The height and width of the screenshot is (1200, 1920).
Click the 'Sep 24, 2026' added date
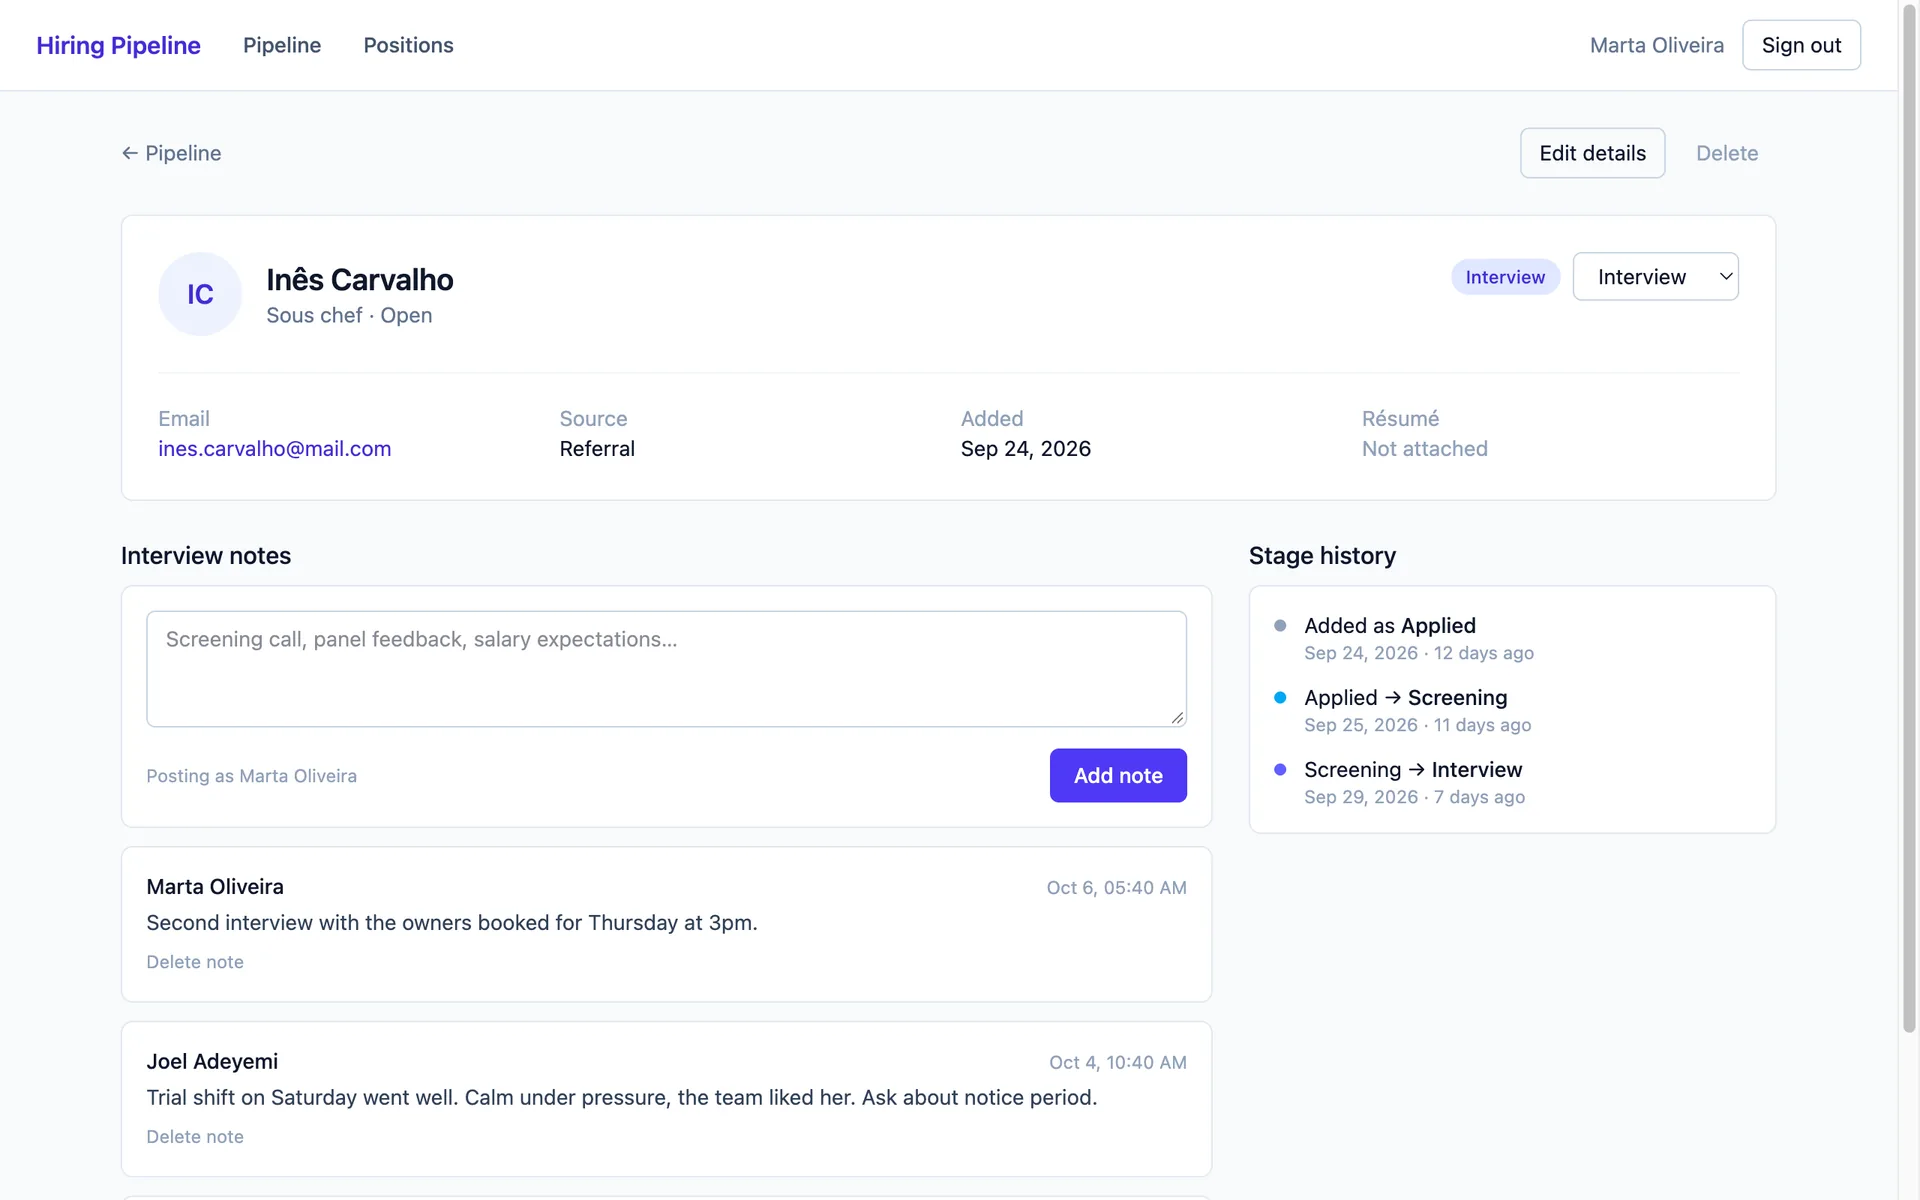click(1025, 449)
